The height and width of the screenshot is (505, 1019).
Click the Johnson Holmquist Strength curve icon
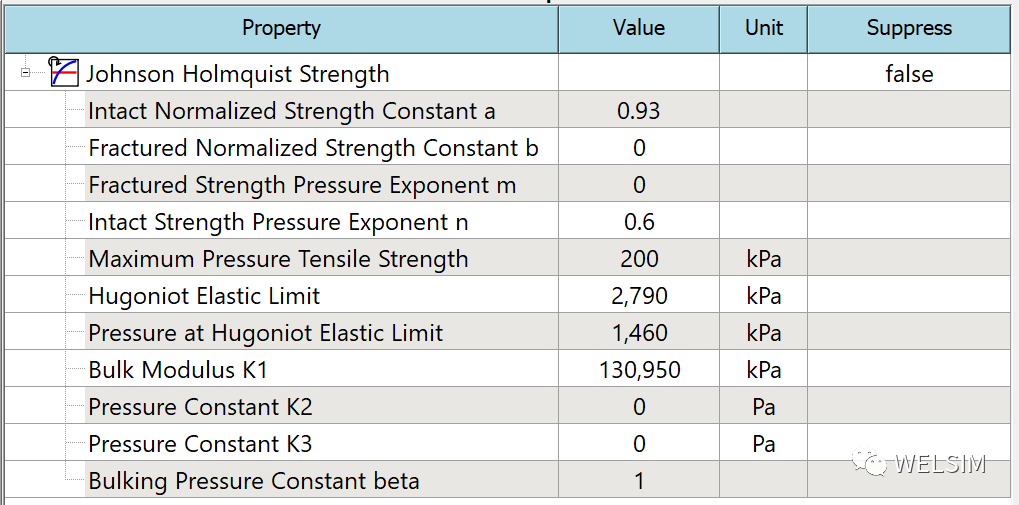(64, 73)
